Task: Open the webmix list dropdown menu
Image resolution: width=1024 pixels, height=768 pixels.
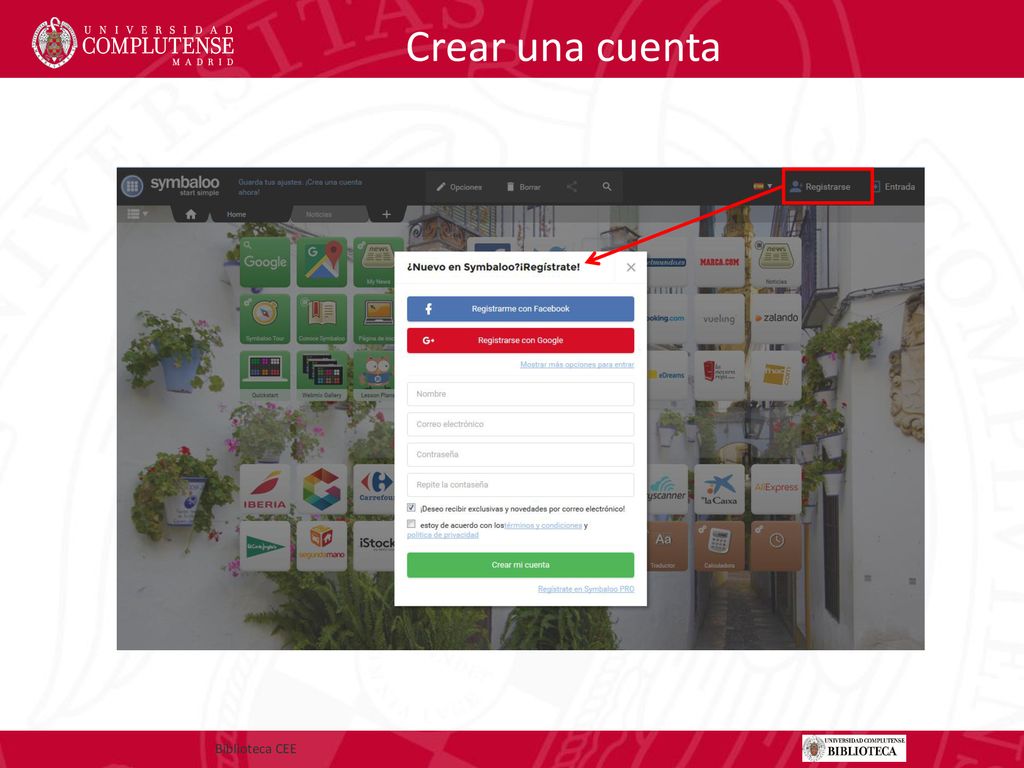Action: [x=137, y=214]
